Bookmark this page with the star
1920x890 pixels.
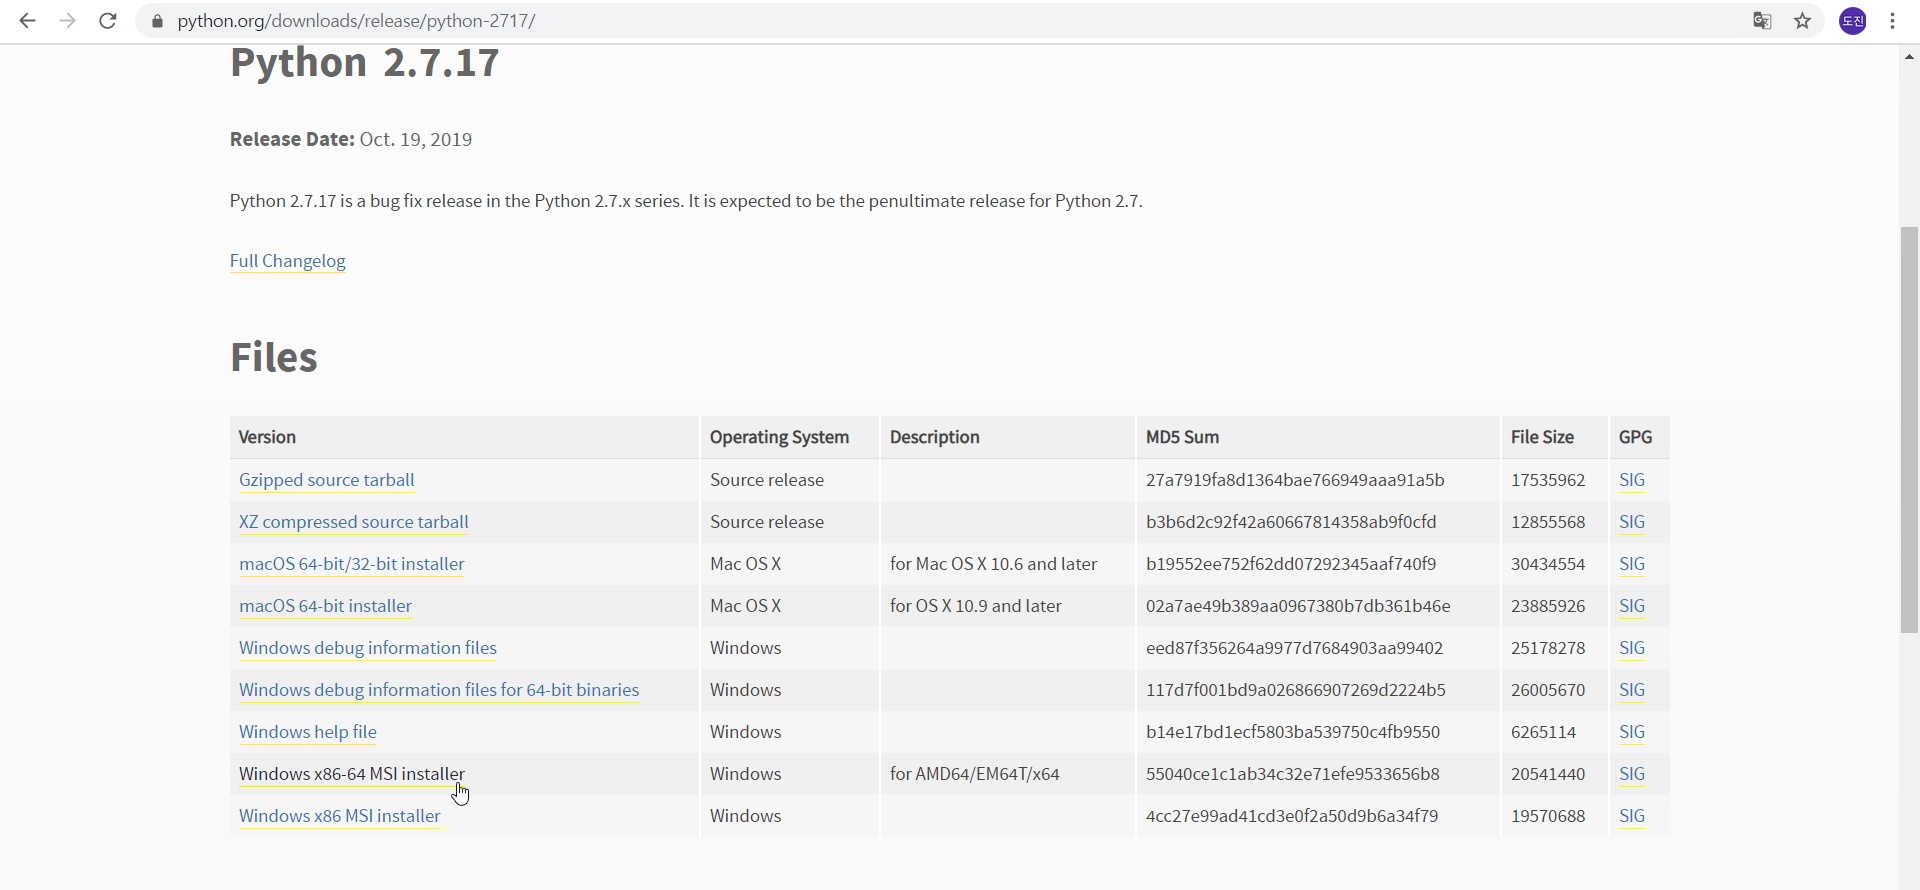click(1802, 21)
